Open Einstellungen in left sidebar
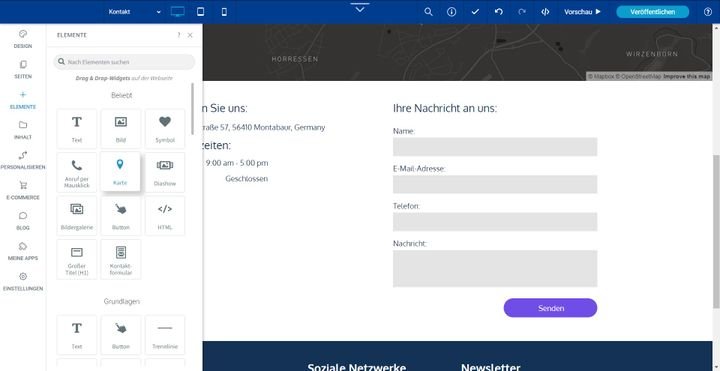This screenshot has height=371, width=720. tap(23, 281)
